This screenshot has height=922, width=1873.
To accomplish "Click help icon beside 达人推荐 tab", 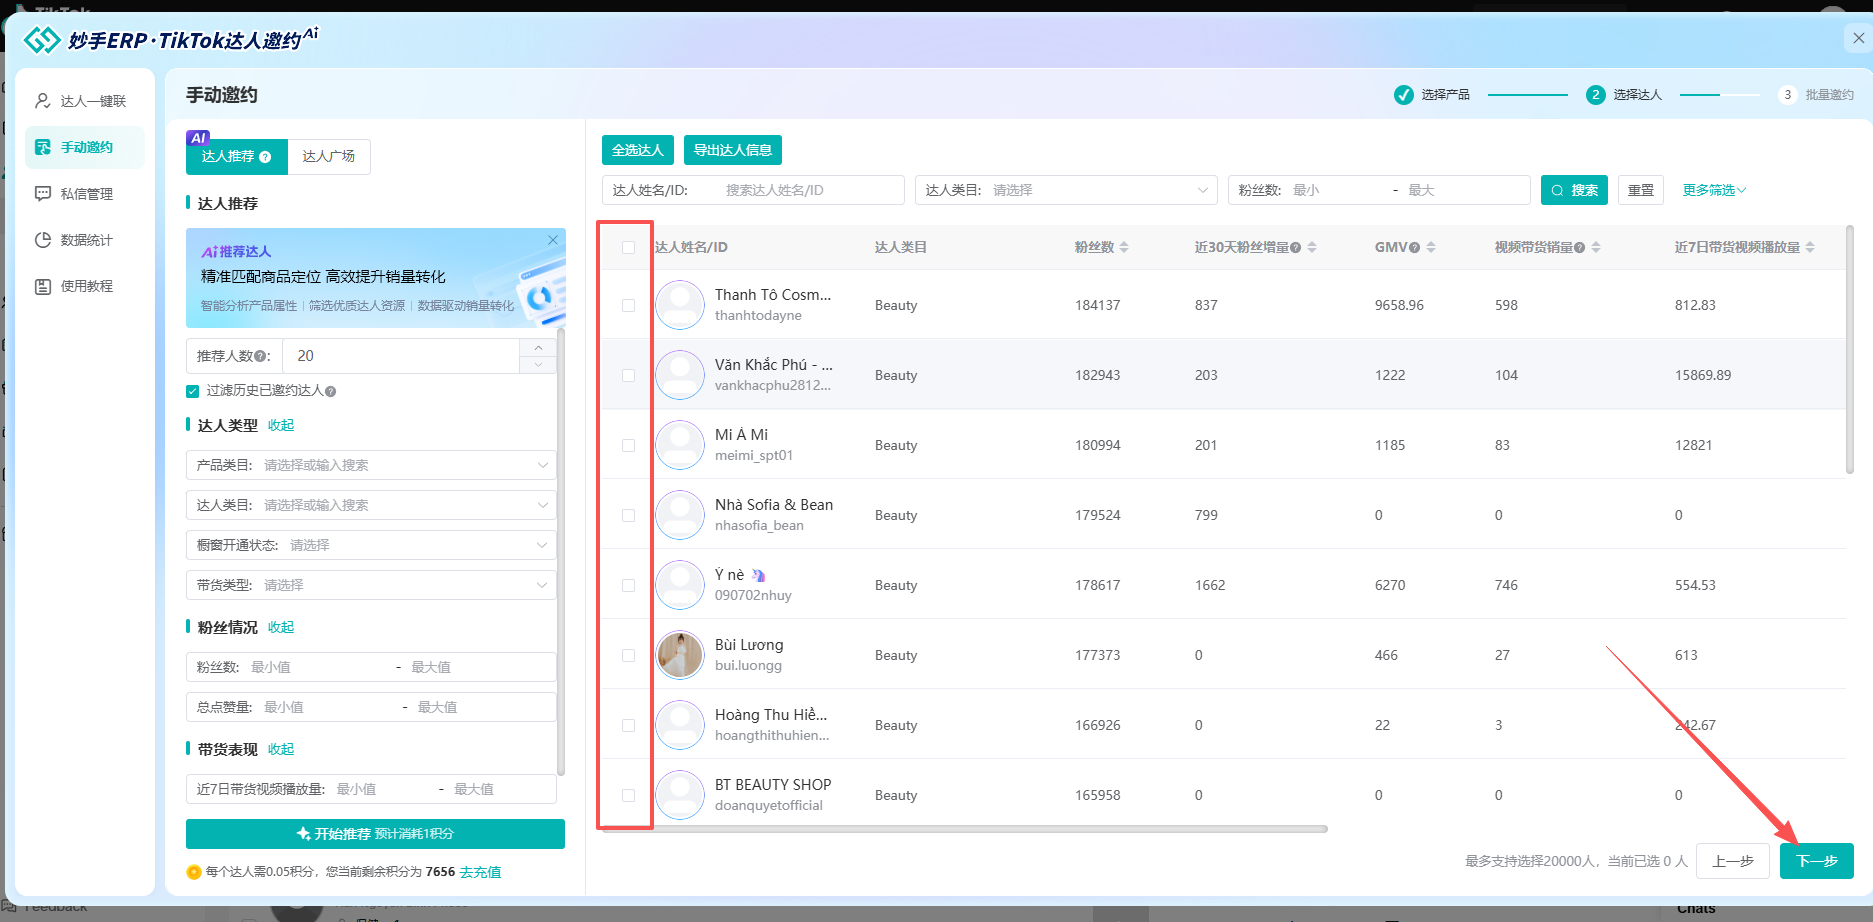I will tap(265, 157).
